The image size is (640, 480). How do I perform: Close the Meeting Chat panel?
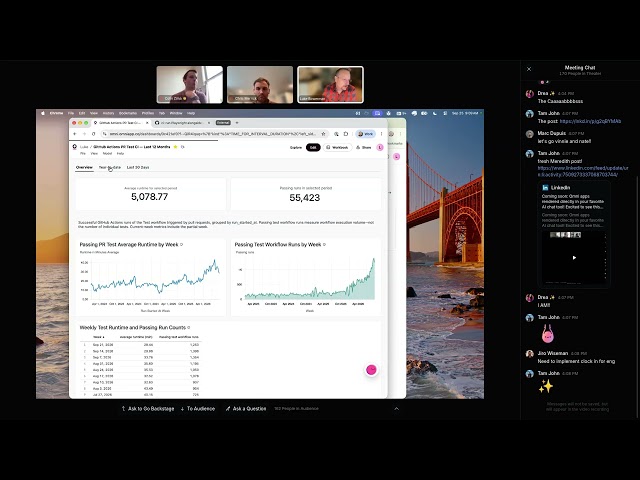tap(529, 69)
